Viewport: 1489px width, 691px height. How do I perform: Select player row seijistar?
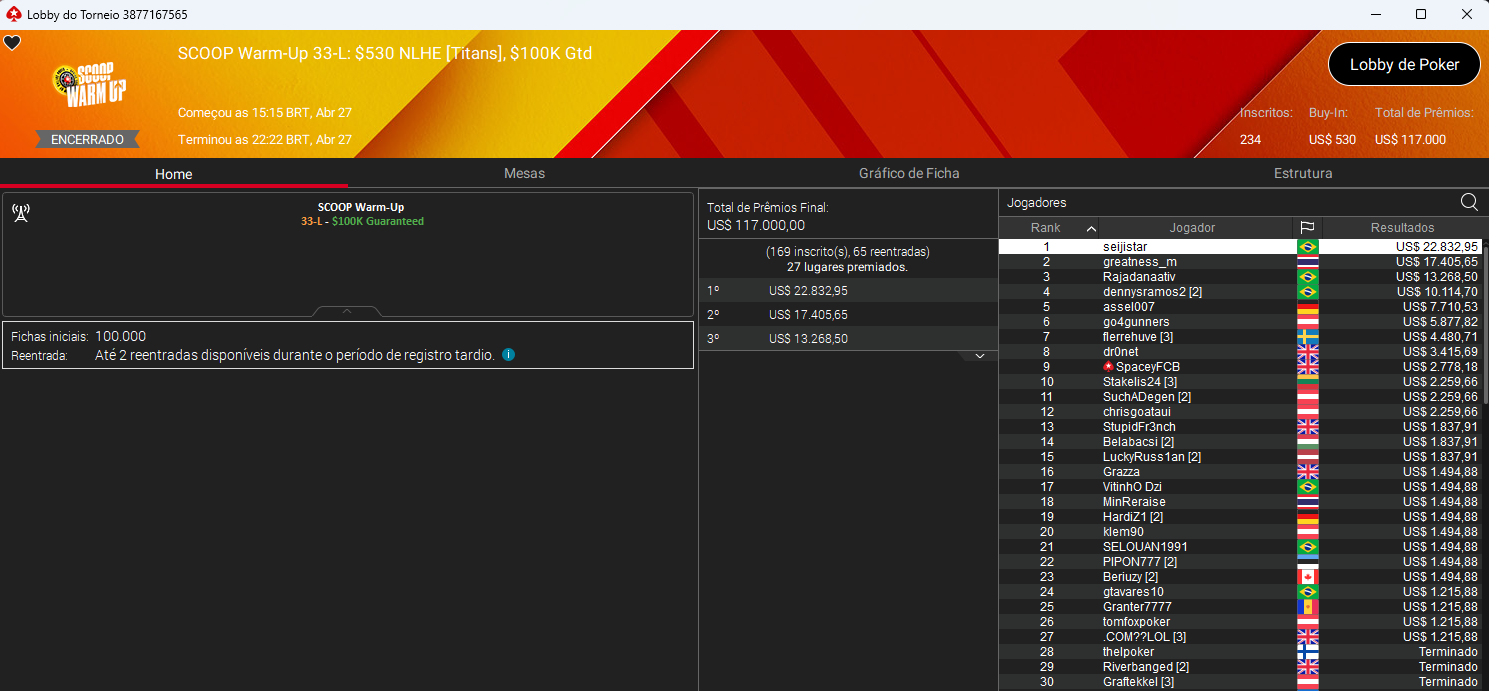pyautogui.click(x=1240, y=247)
